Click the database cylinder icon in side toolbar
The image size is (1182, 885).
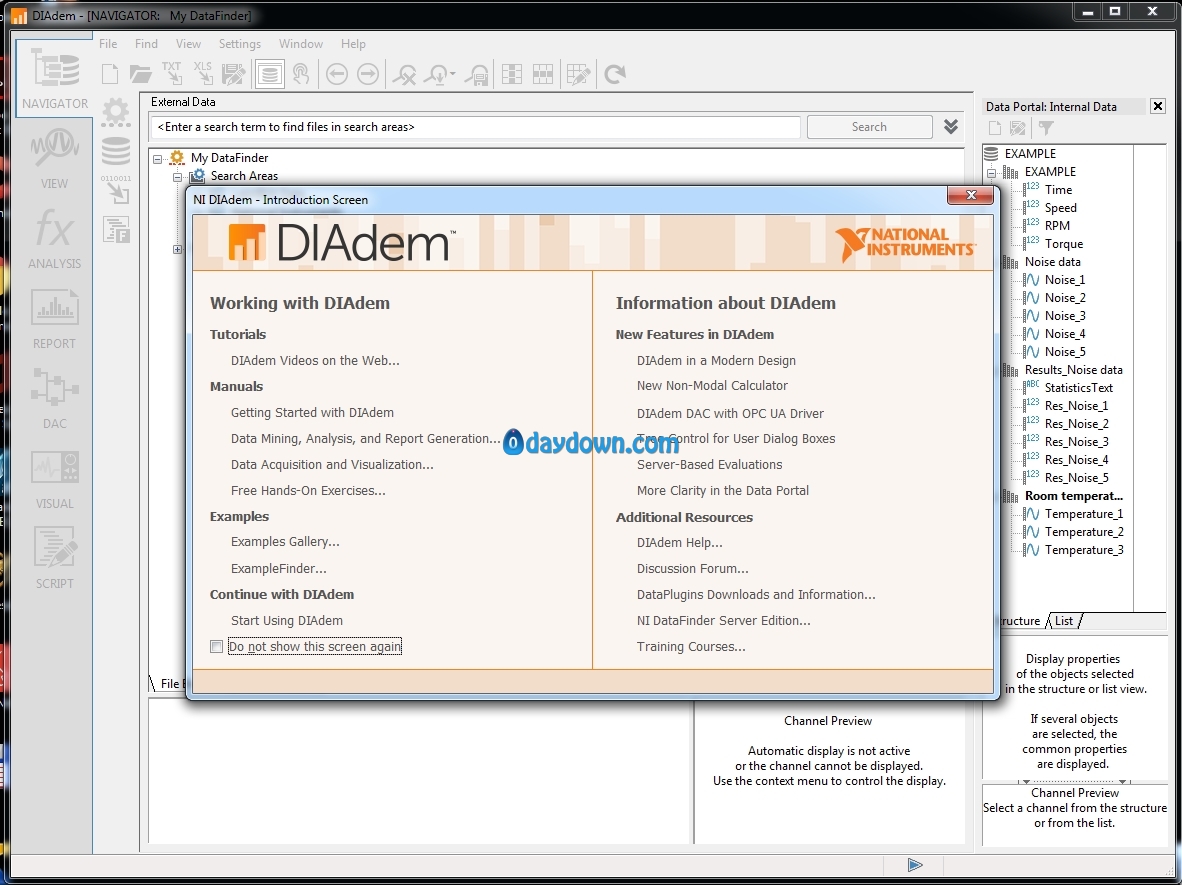116,152
